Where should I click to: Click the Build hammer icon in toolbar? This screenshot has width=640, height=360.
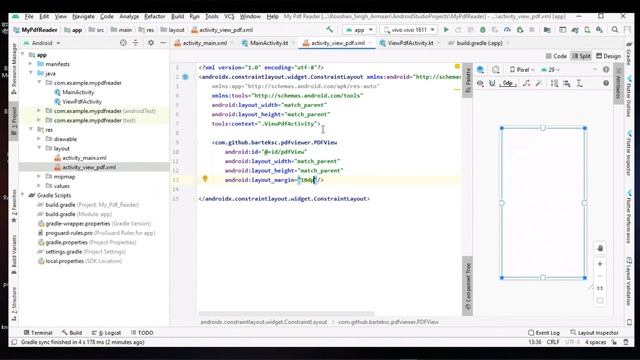(329, 29)
